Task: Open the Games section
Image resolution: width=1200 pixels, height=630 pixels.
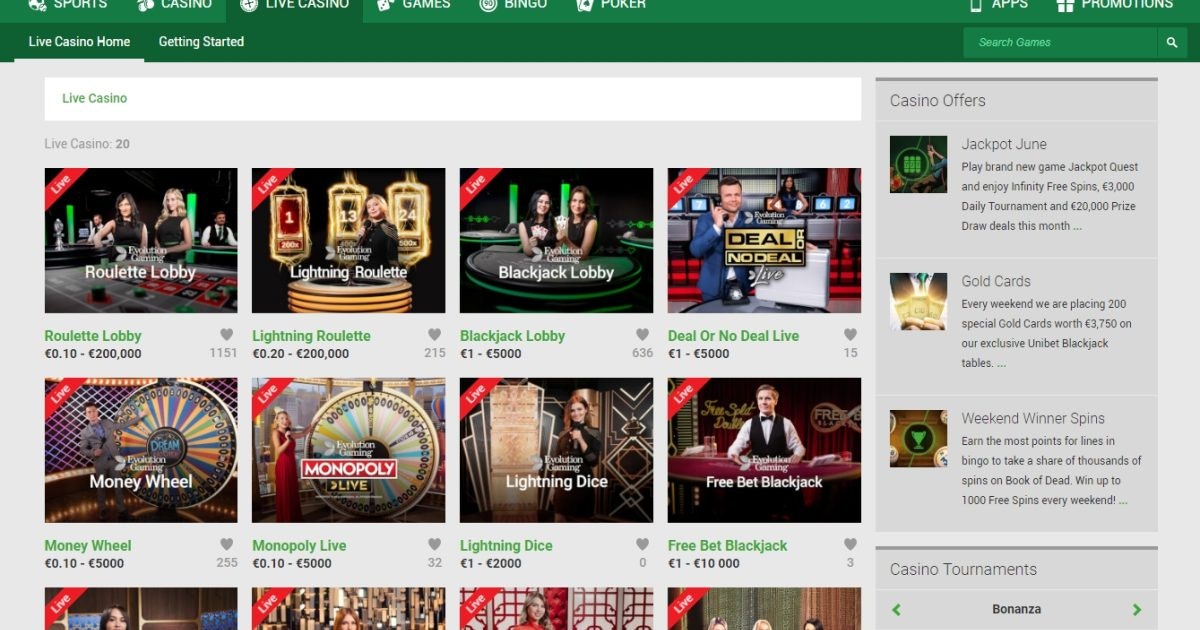Action: coord(426,5)
